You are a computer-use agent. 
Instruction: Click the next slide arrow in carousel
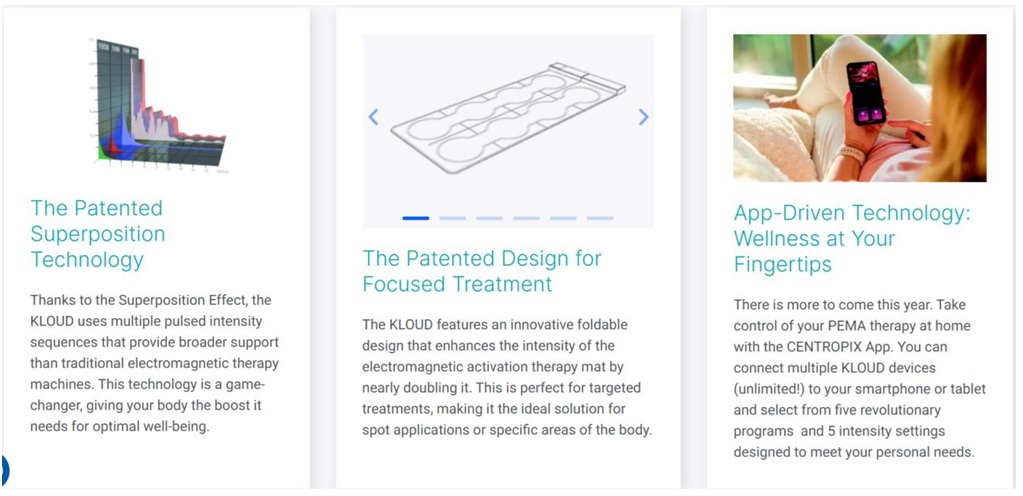tap(643, 117)
